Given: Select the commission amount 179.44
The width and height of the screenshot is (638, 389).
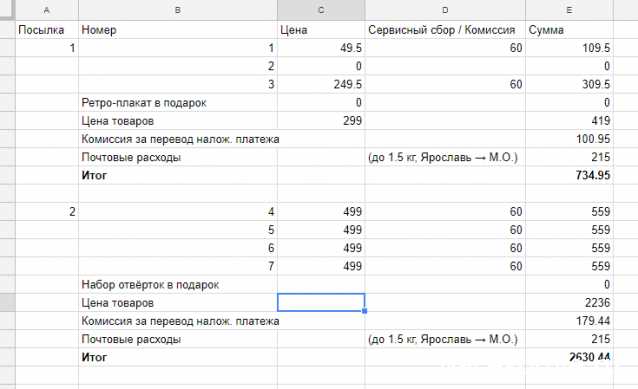Looking at the screenshot, I should coord(569,321).
